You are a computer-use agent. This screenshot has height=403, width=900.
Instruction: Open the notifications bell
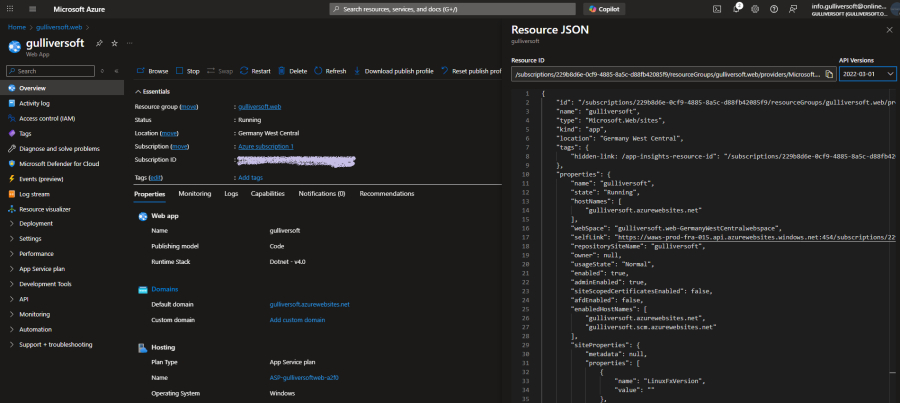tap(737, 8)
